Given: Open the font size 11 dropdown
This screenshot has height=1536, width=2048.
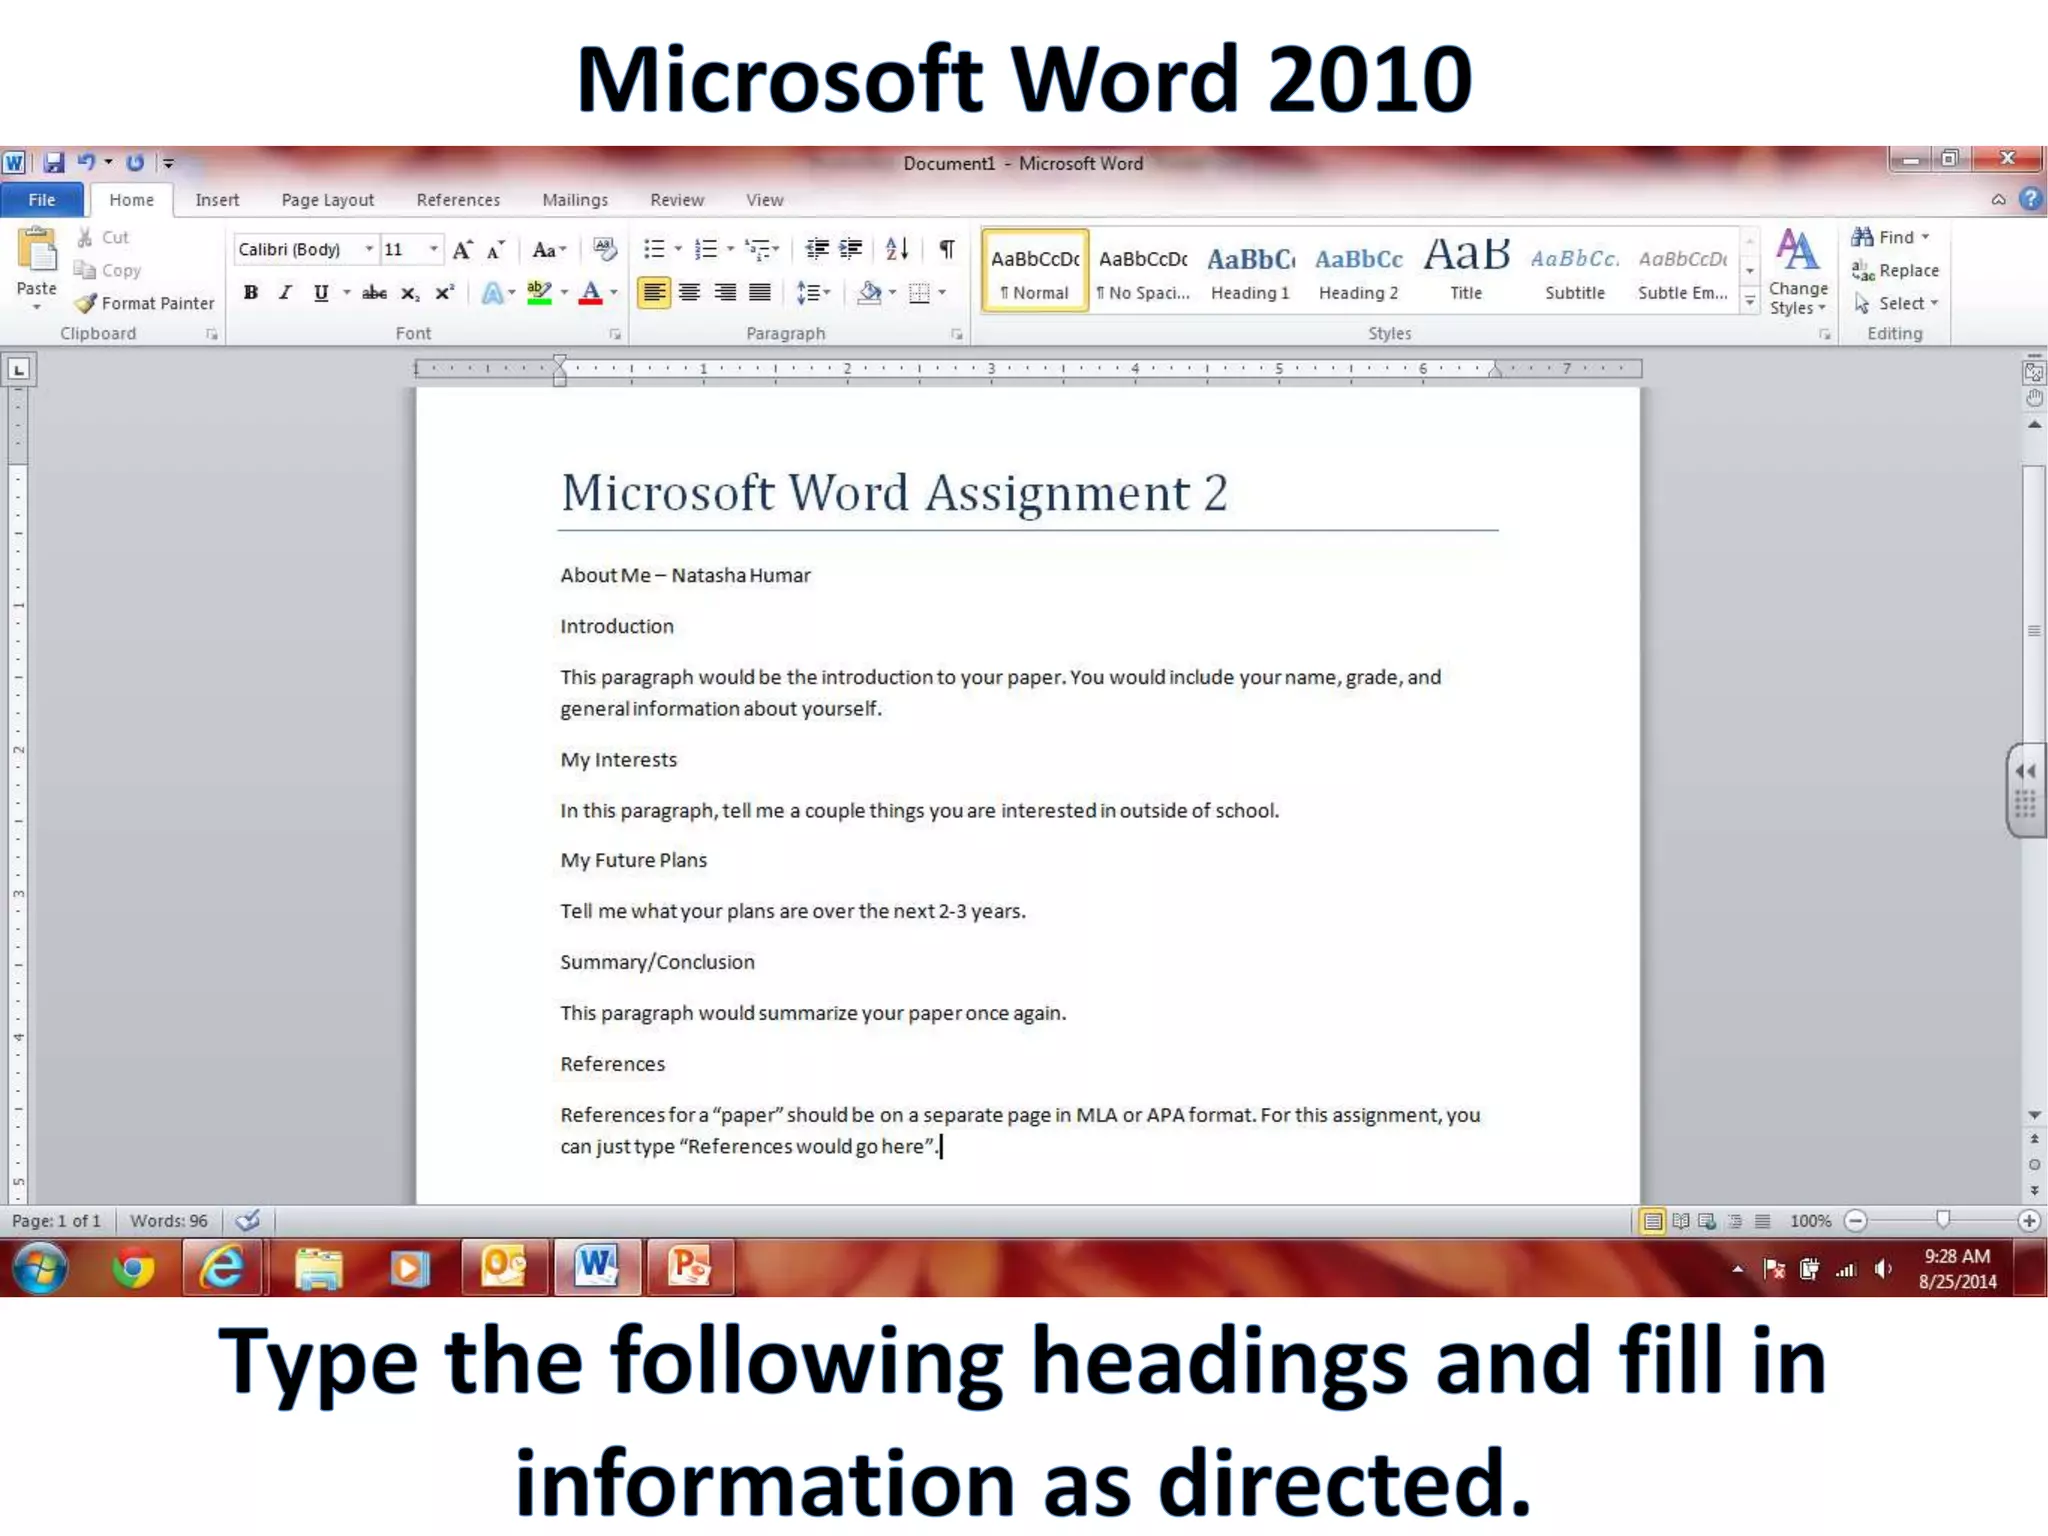Looking at the screenshot, I should click(433, 249).
